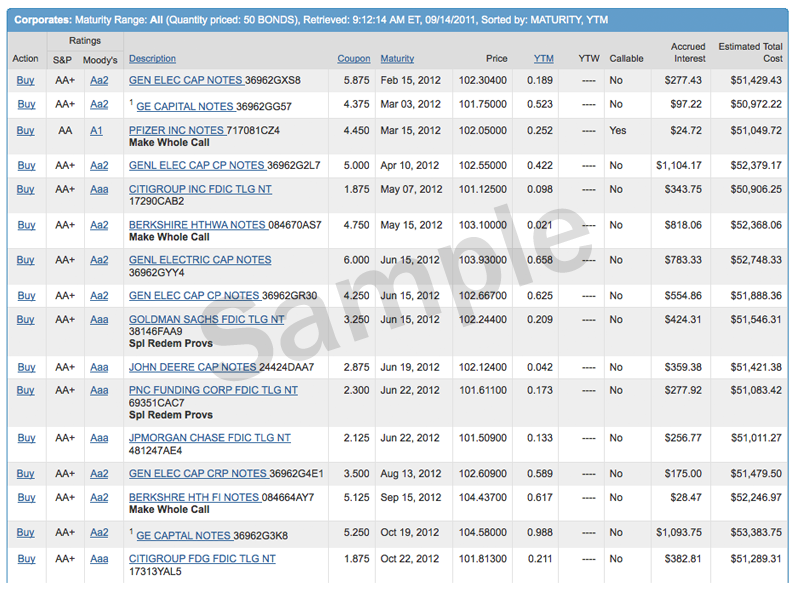
Task: Open PFIZER INC NOTES description link
Action: pos(176,130)
